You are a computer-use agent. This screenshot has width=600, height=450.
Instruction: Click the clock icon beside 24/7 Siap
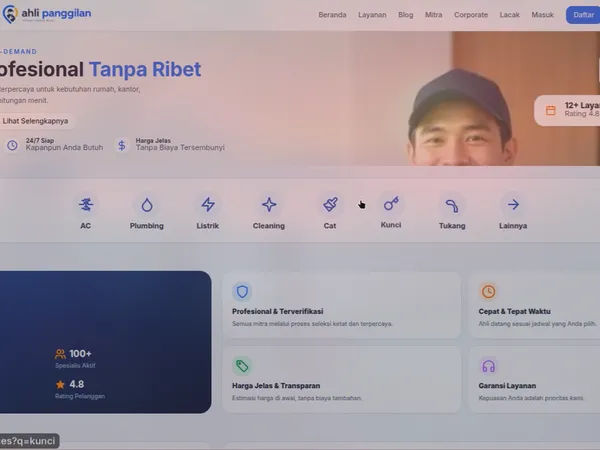[12, 145]
